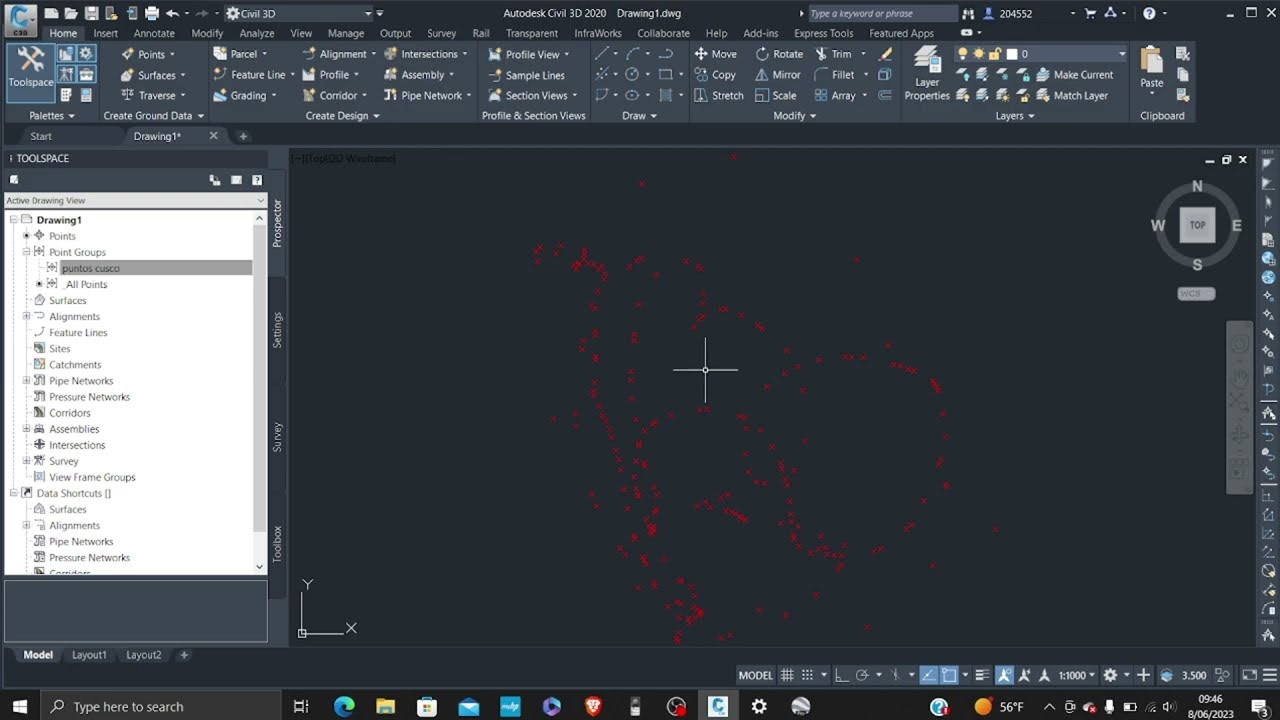Switch to the Survey ribbon tab
1280x720 pixels.
[x=441, y=33]
